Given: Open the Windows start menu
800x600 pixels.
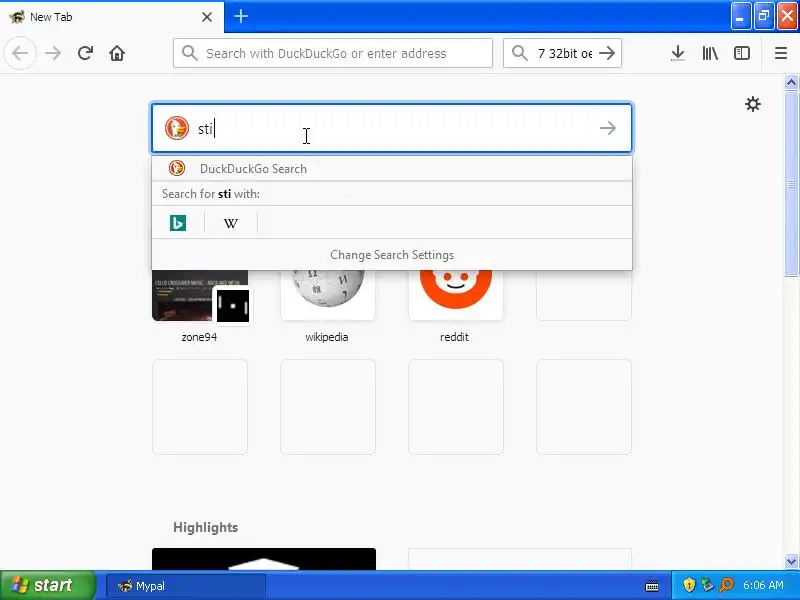Looking at the screenshot, I should [x=47, y=585].
